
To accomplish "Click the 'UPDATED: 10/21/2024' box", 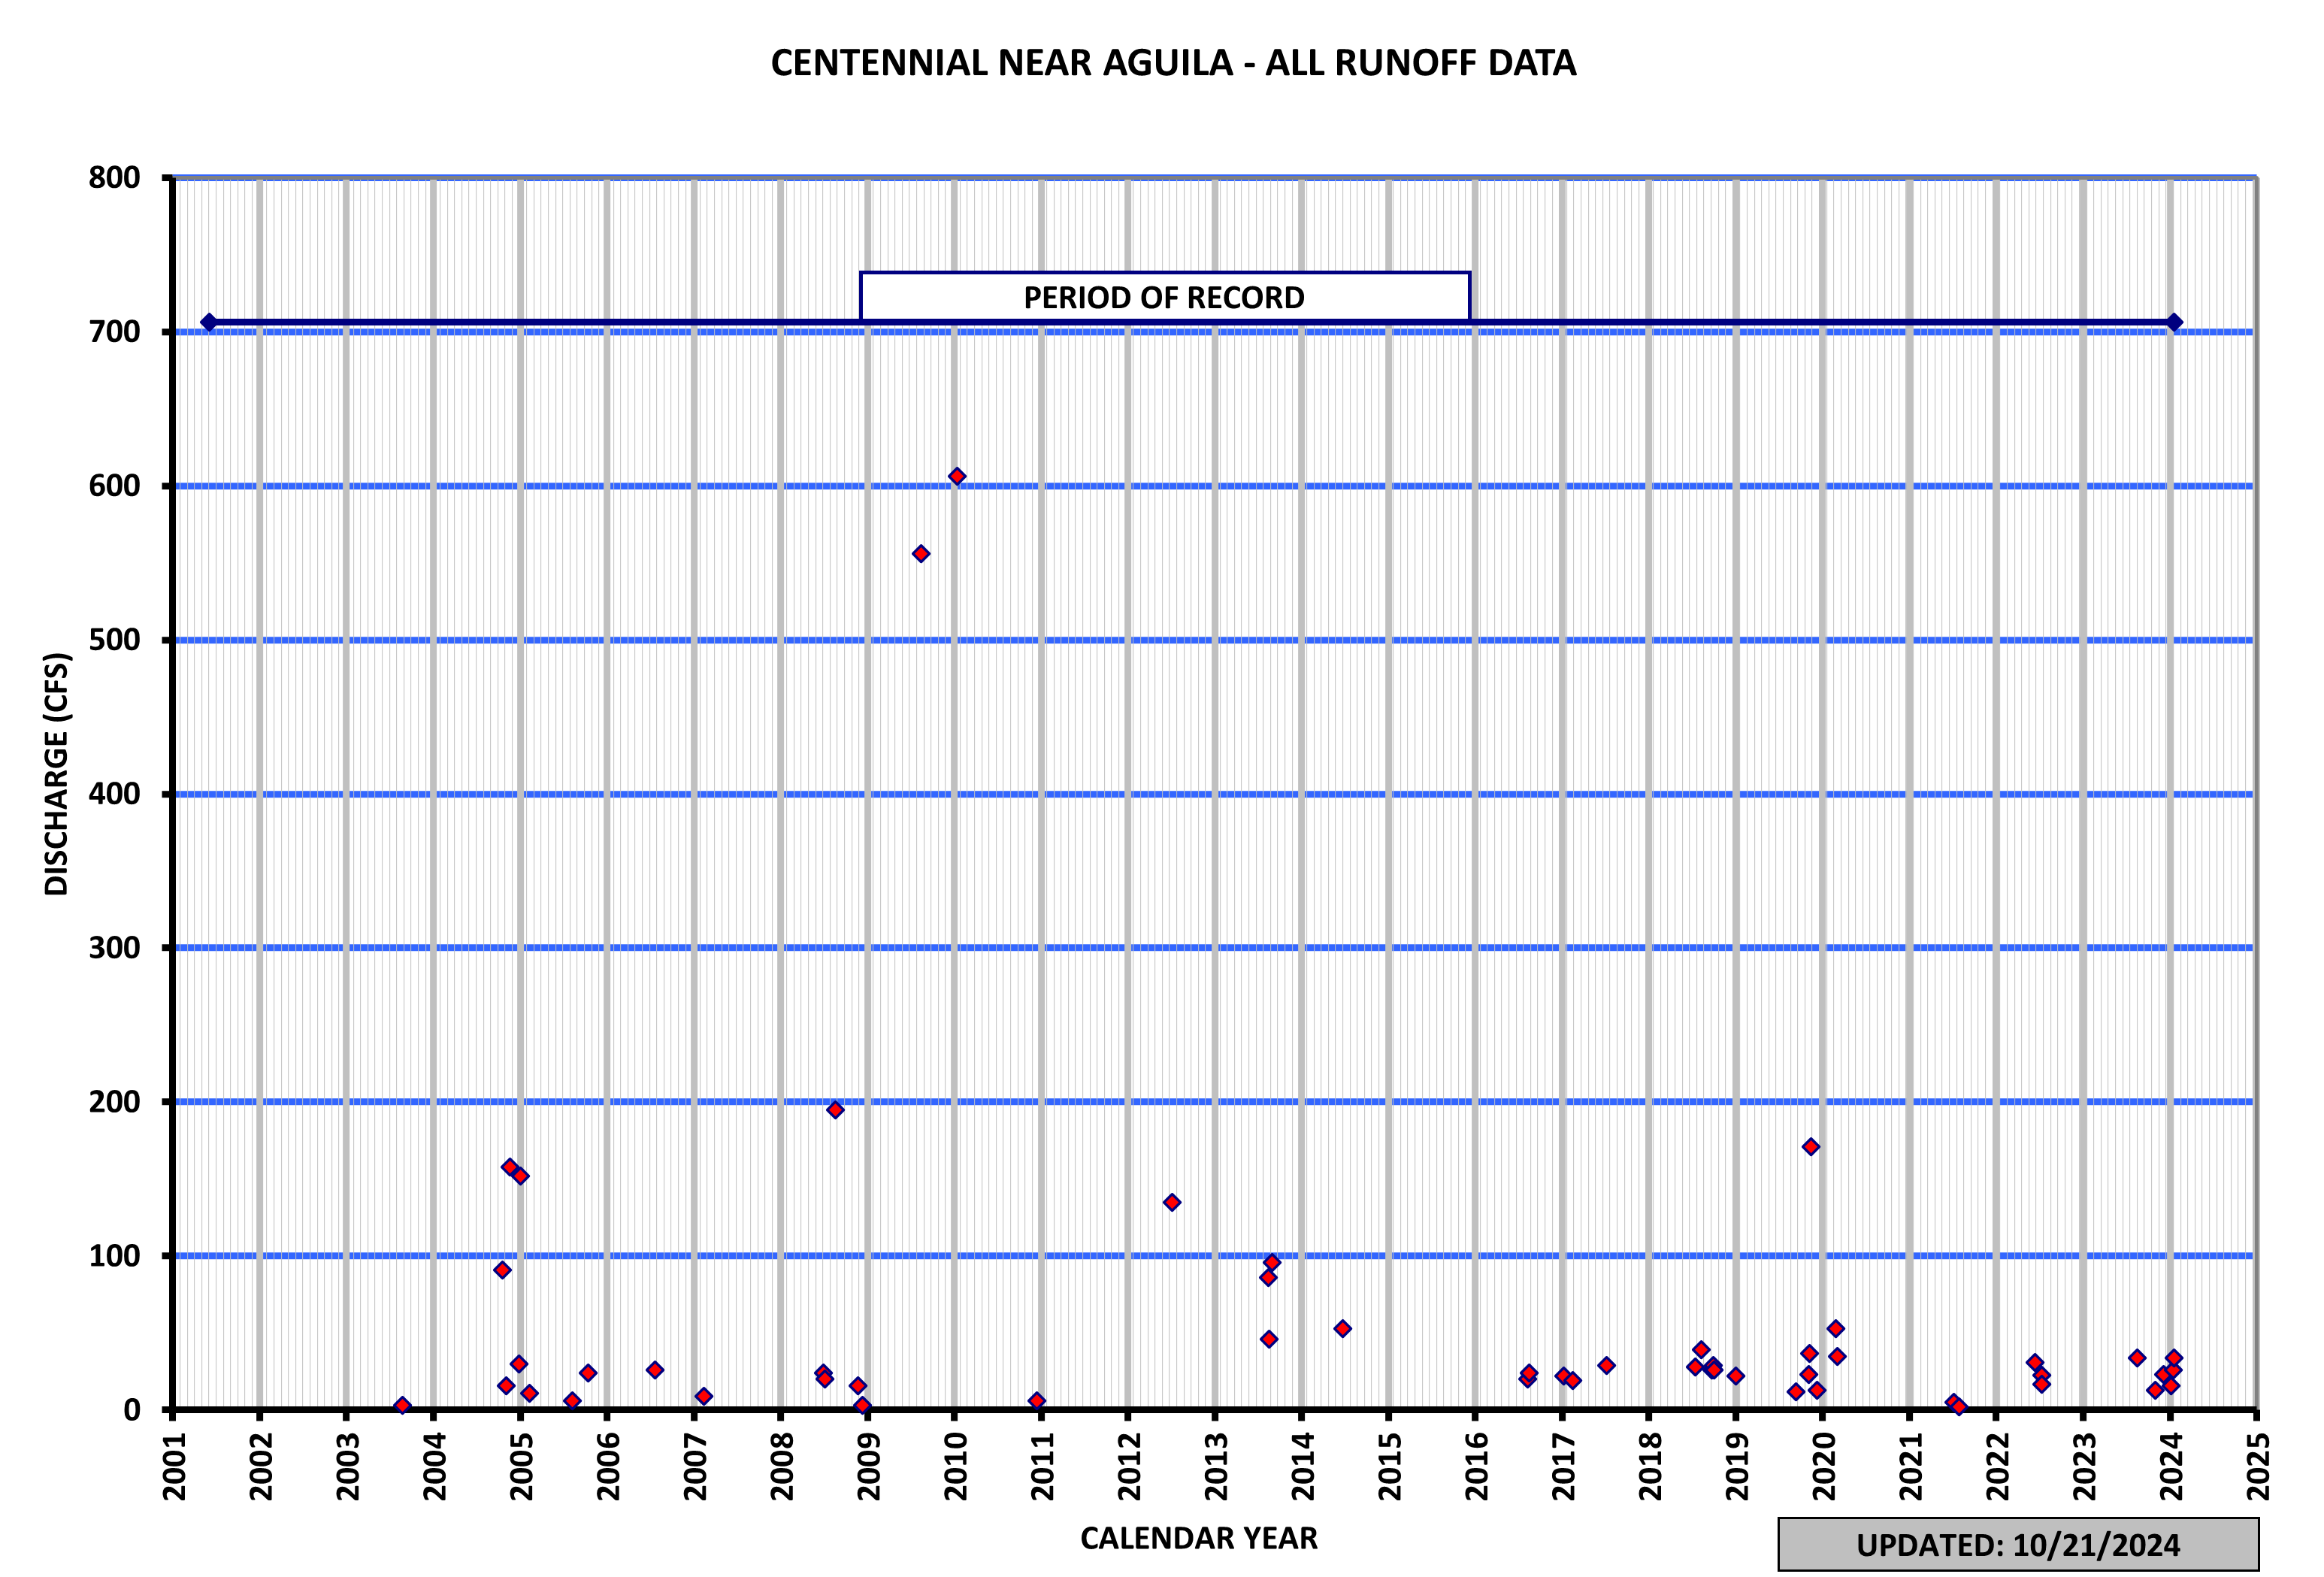I will [2017, 1545].
